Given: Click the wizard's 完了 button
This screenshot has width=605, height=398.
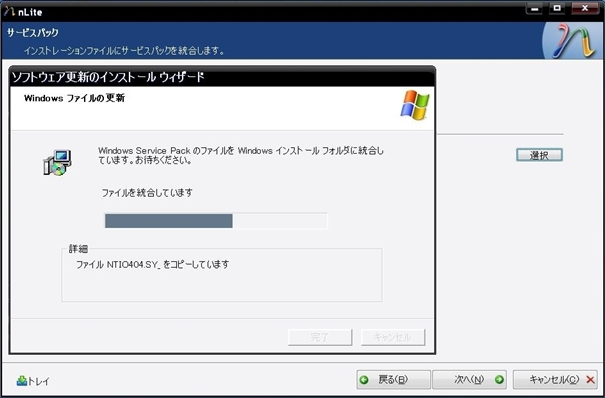Looking at the screenshot, I should click(x=320, y=337).
